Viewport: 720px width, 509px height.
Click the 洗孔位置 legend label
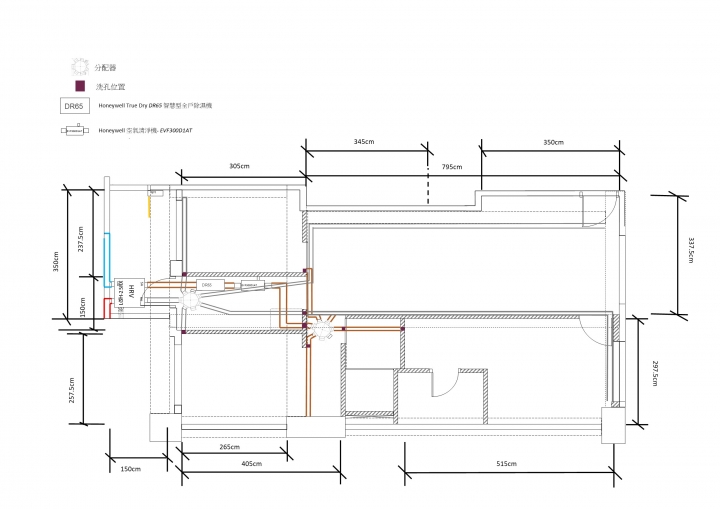coord(110,86)
